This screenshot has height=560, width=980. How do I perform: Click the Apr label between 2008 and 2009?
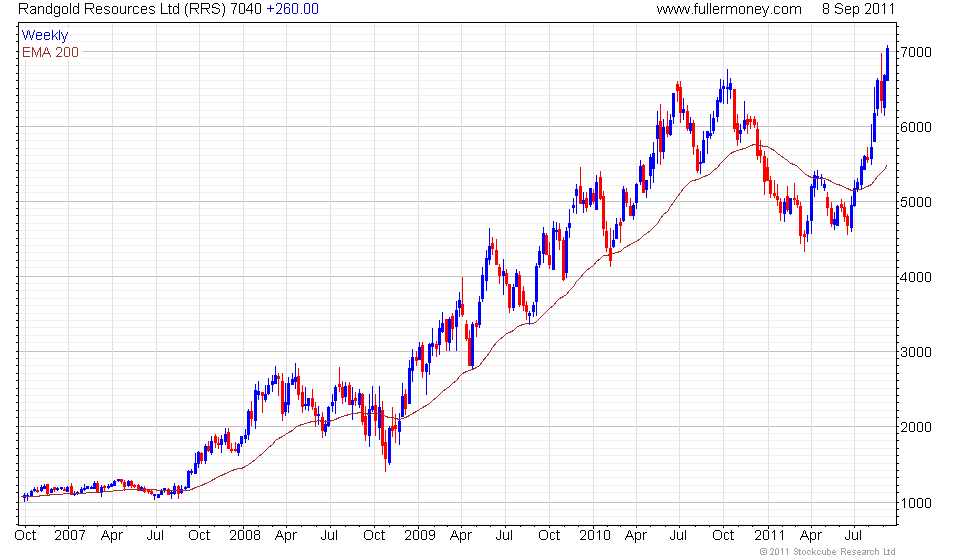pos(286,536)
